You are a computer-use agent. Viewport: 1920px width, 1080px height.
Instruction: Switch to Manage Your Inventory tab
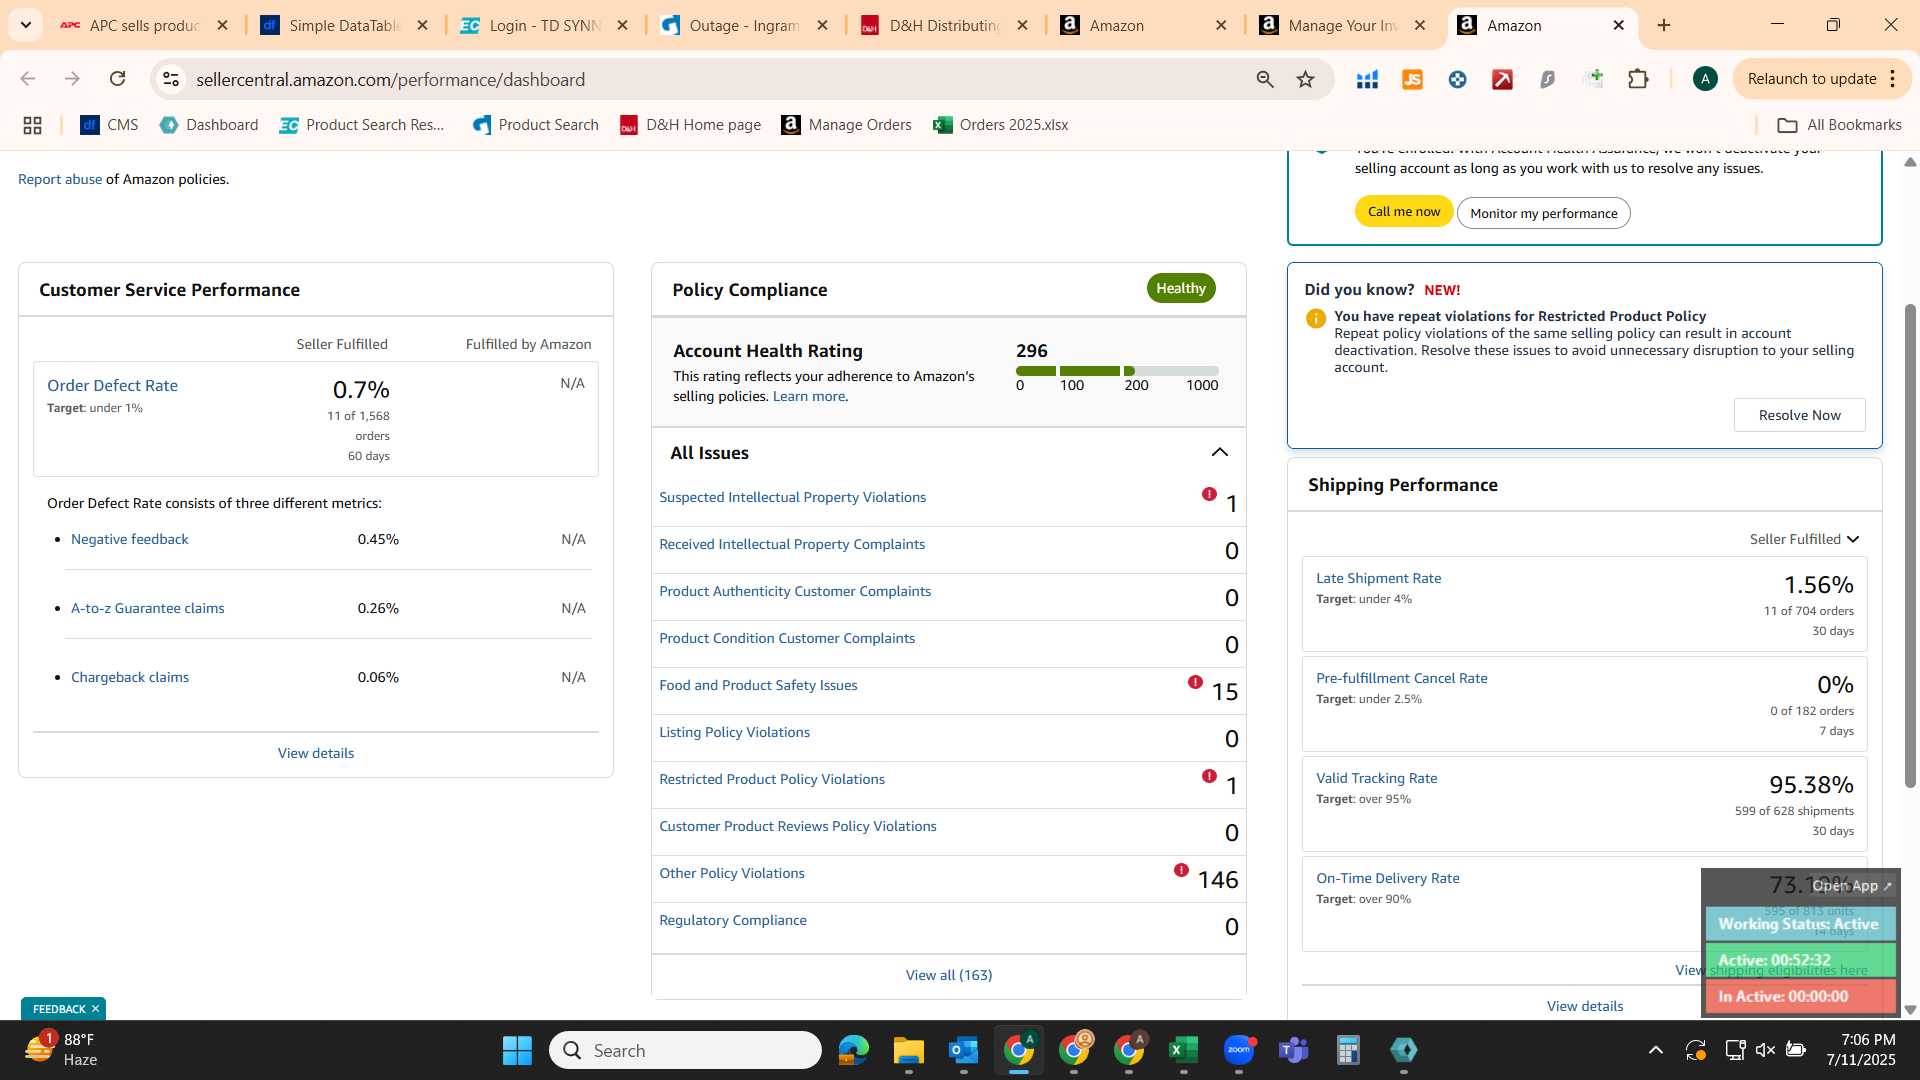coord(1344,25)
